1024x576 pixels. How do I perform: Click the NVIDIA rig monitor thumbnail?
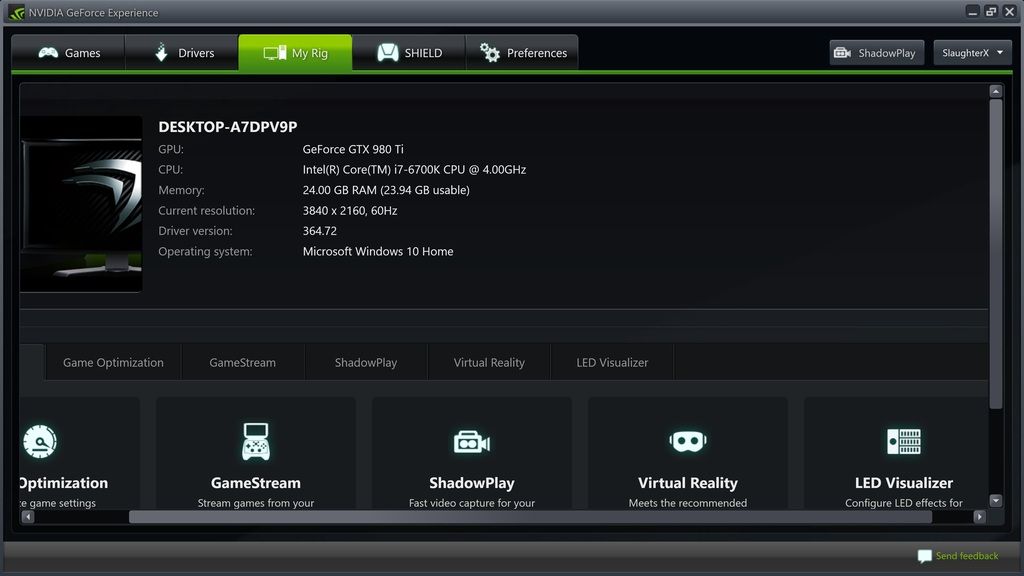(x=81, y=204)
